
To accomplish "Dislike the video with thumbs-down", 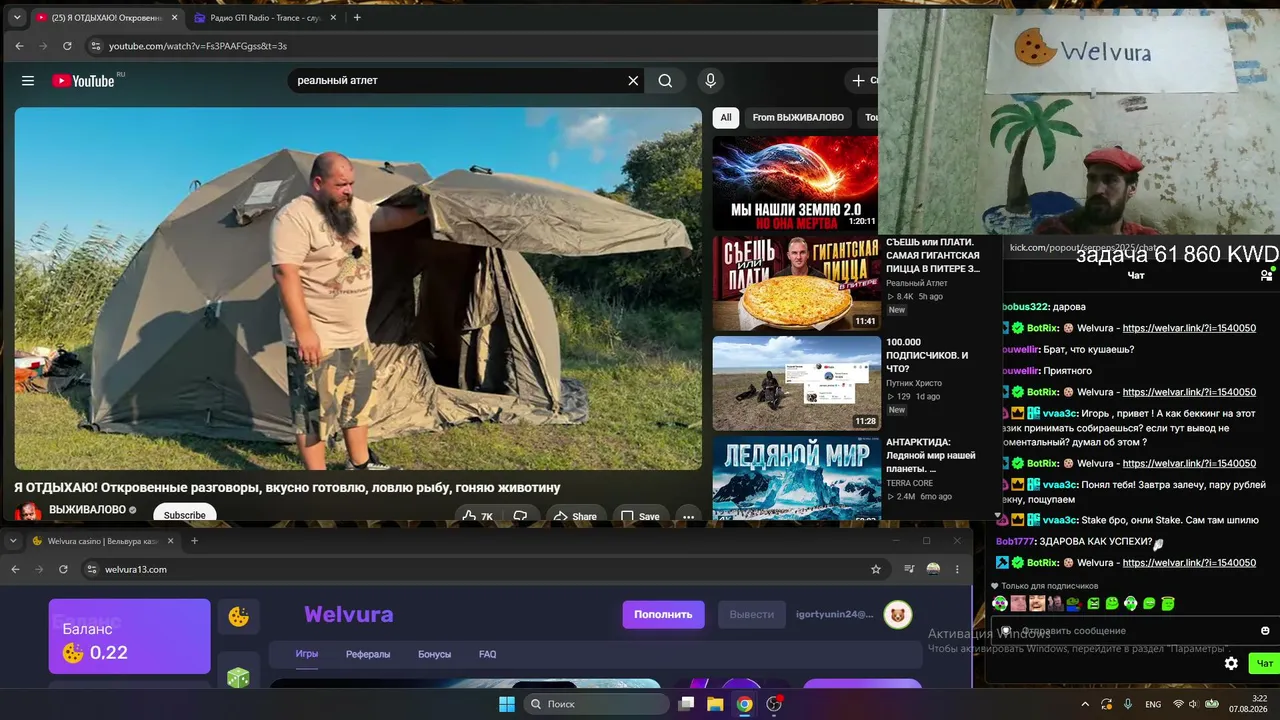I will [520, 516].
